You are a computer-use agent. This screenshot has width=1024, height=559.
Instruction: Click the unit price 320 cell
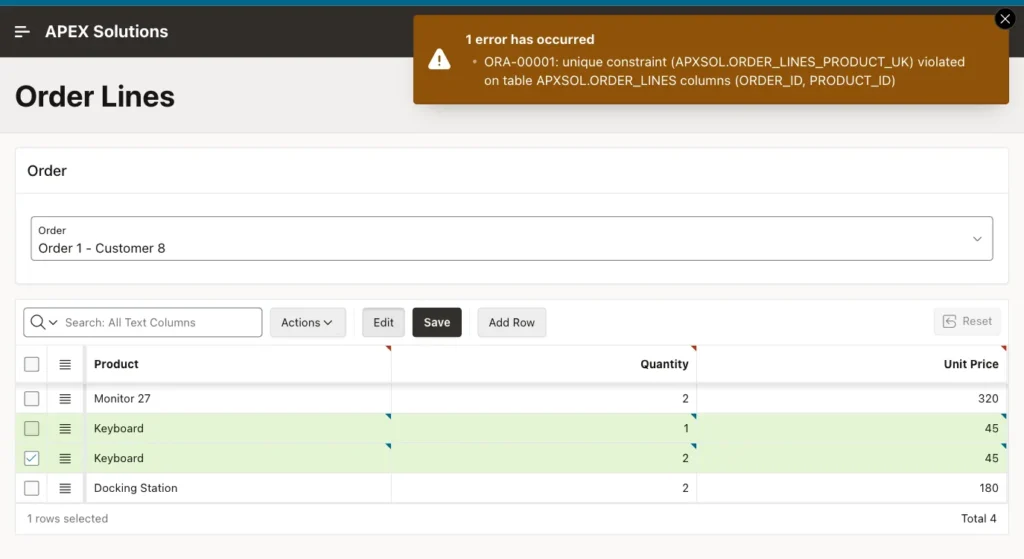coord(852,398)
